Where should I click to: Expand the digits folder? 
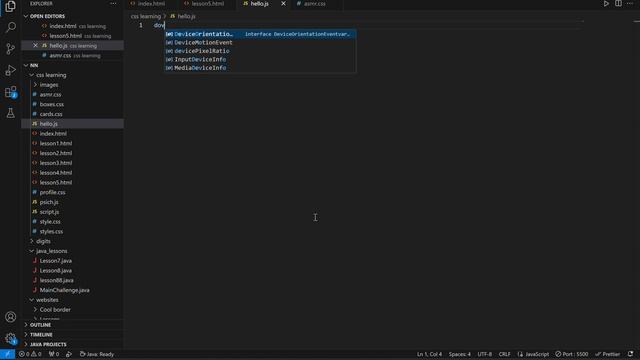pos(43,241)
